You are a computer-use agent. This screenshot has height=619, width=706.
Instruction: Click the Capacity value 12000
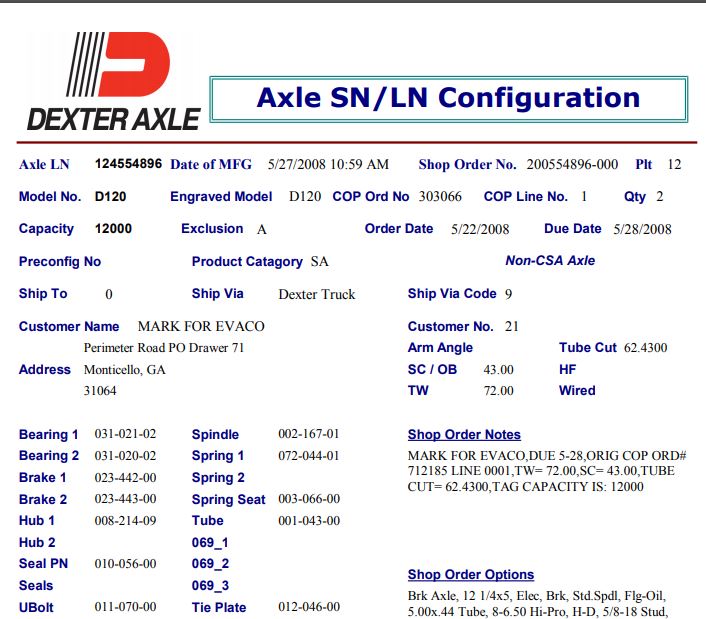[113, 229]
